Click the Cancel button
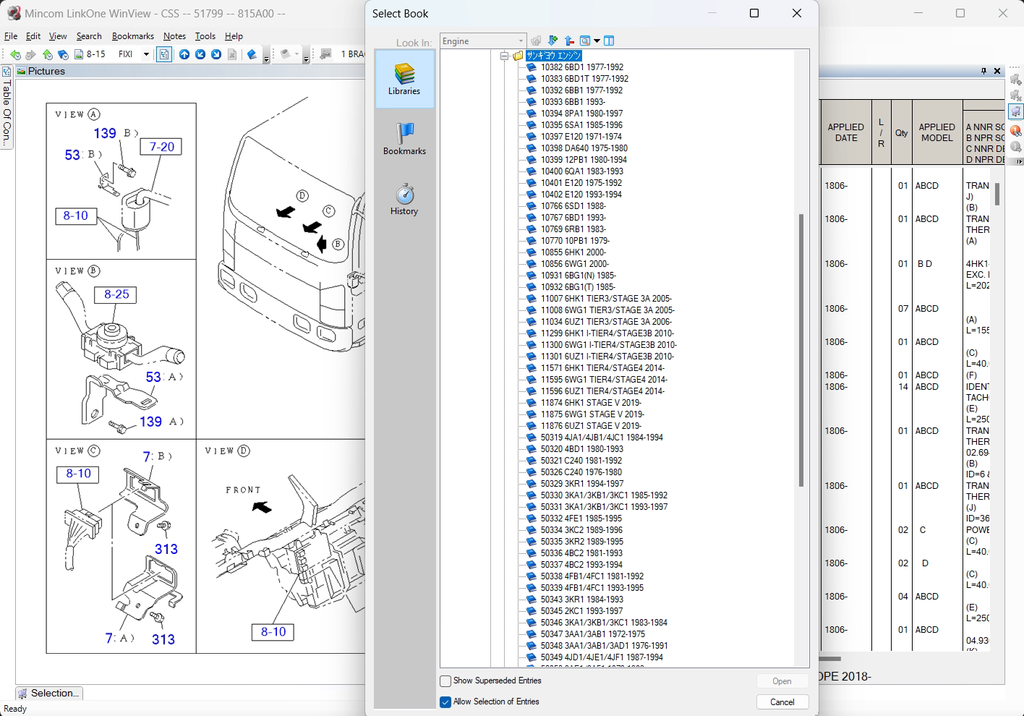 click(x=782, y=702)
